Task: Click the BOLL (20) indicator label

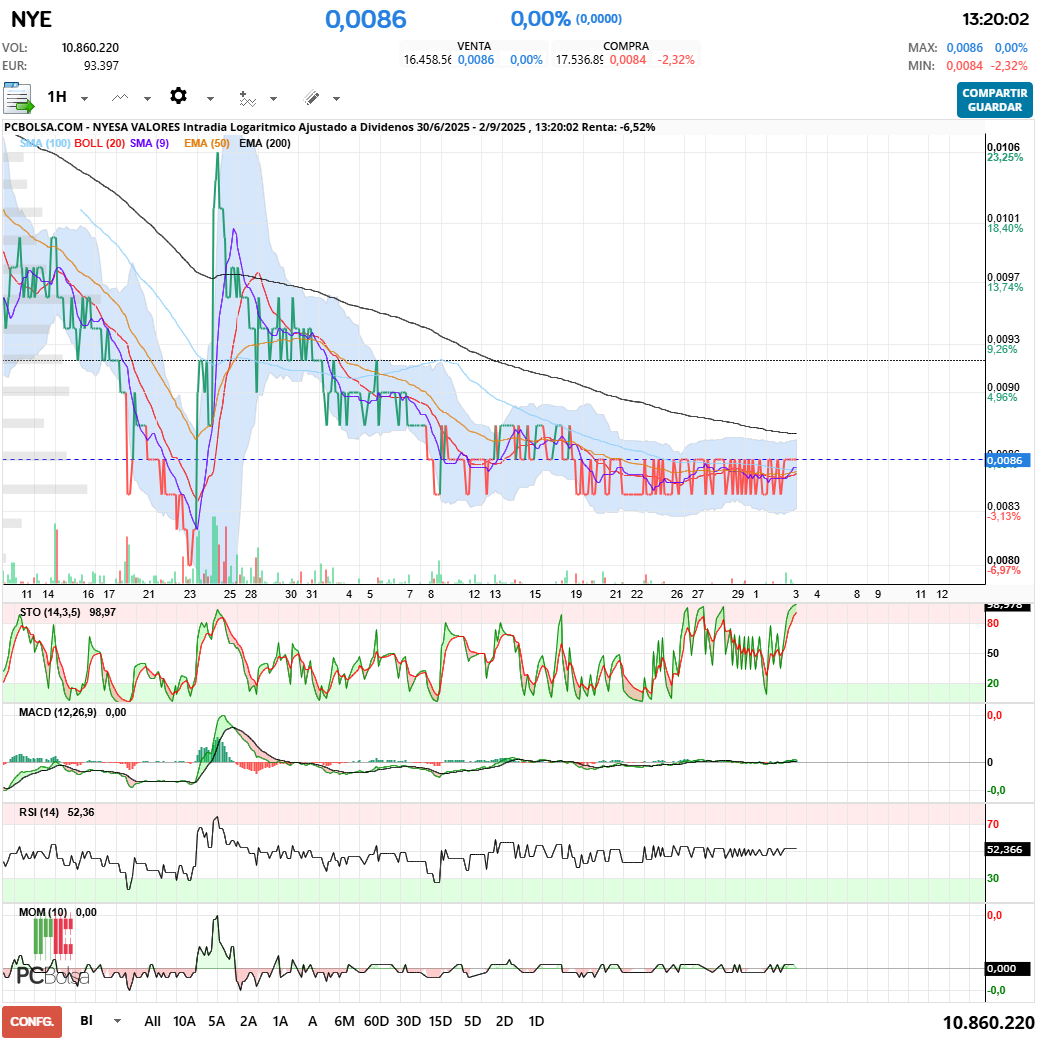Action: pos(100,143)
